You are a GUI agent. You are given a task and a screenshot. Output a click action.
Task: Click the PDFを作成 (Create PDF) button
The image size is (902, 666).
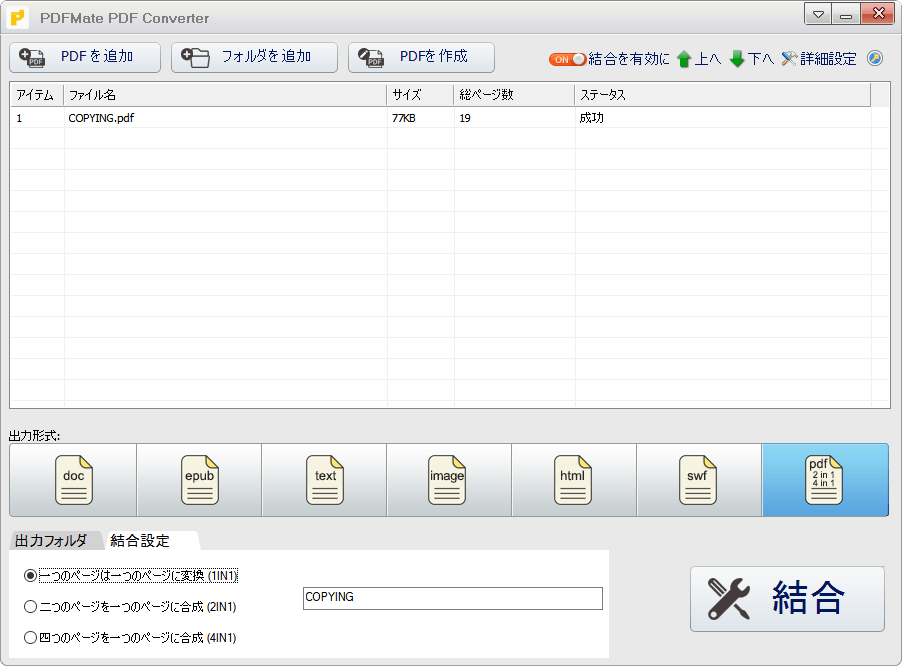pos(421,58)
